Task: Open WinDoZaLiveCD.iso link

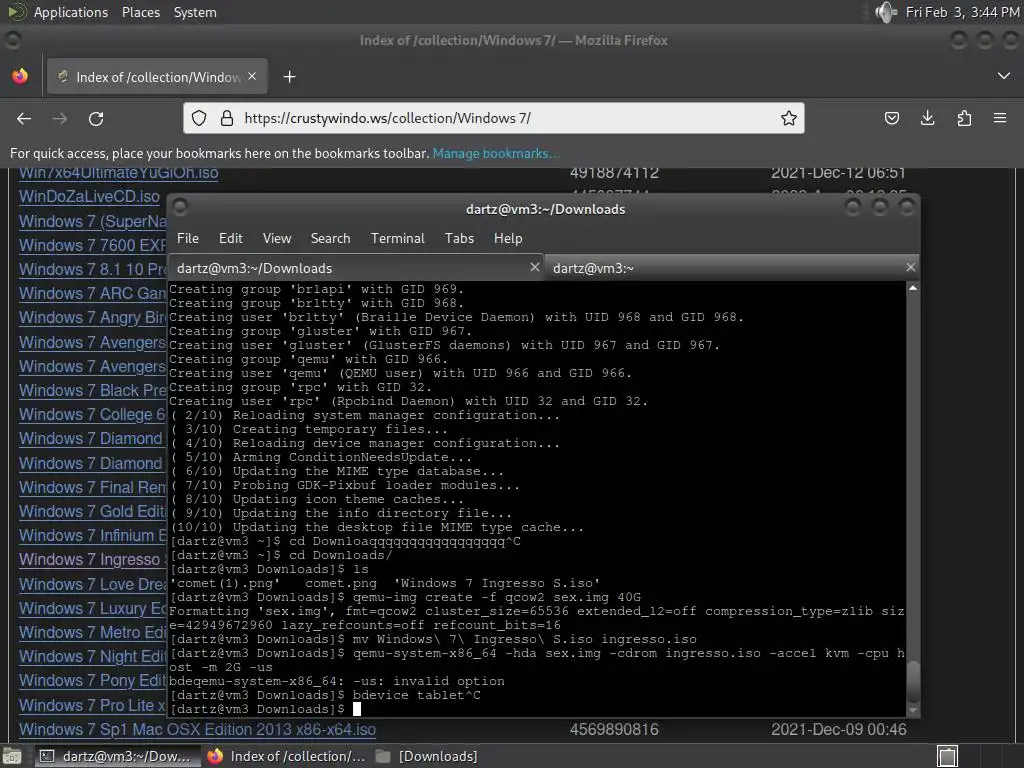Action: point(89,197)
